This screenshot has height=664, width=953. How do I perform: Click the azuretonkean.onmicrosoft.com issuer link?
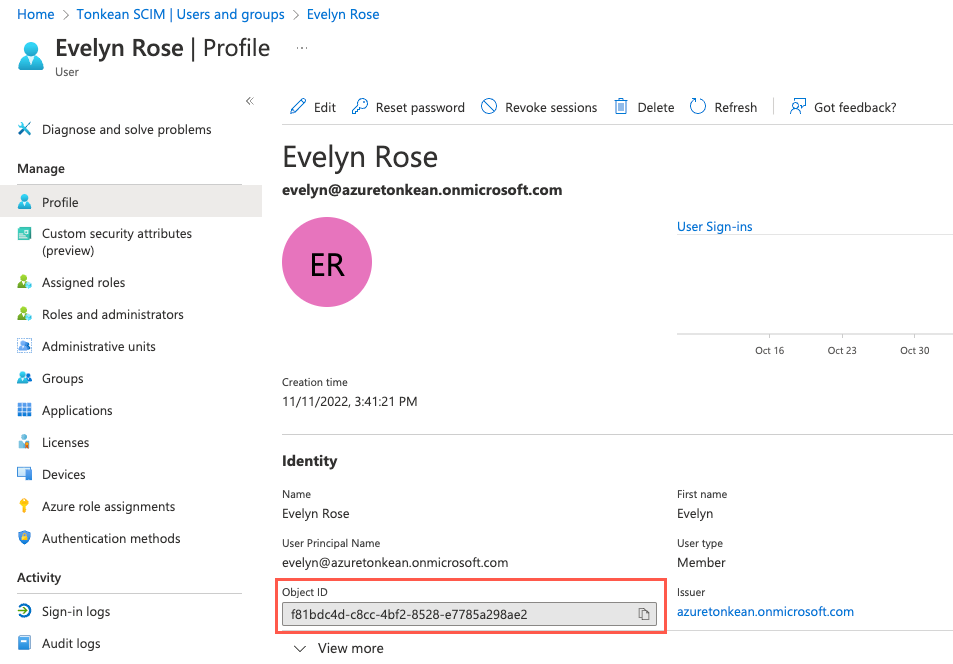(x=765, y=611)
